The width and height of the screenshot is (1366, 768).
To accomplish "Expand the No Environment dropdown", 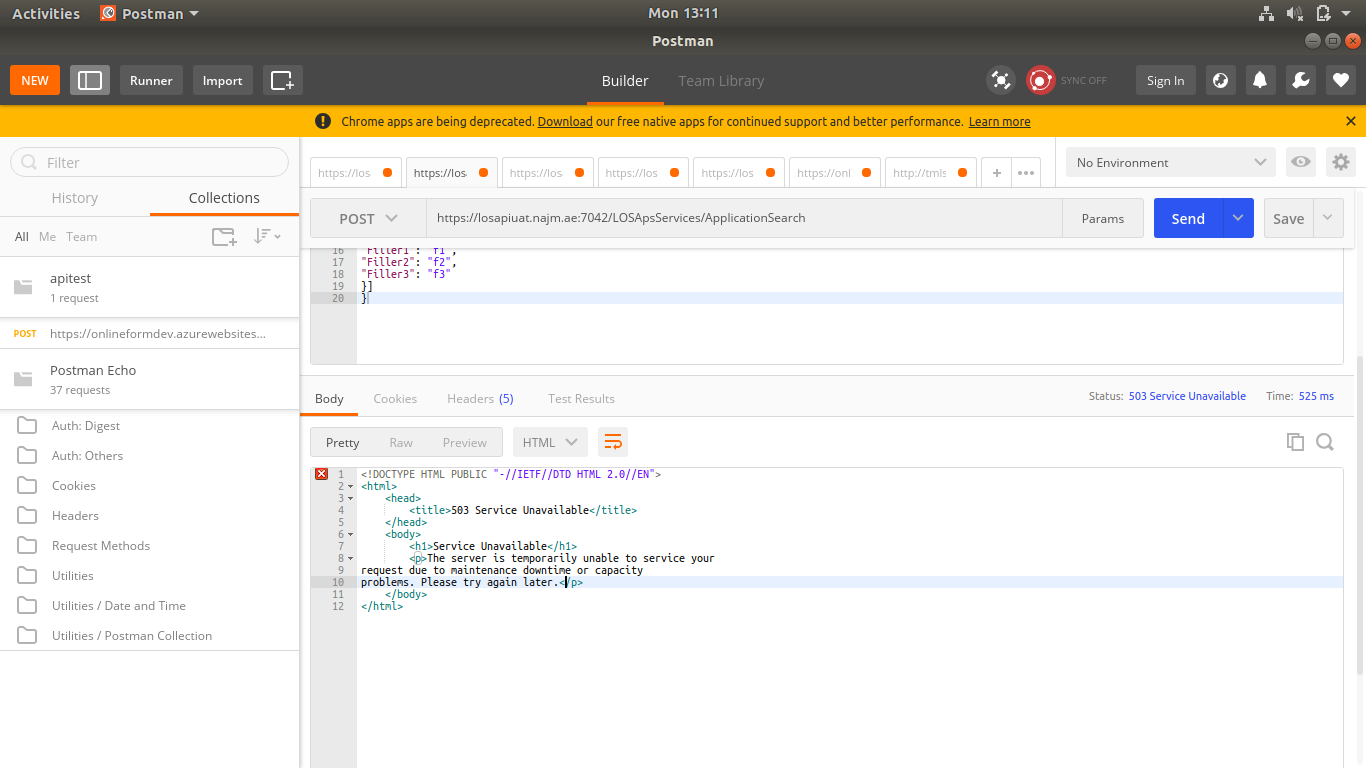I will (x=1170, y=162).
